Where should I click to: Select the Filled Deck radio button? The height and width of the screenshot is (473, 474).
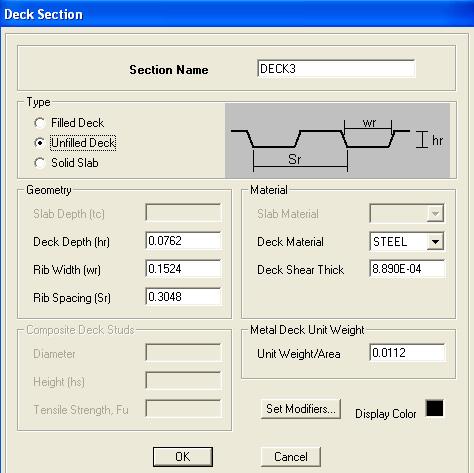coord(40,123)
